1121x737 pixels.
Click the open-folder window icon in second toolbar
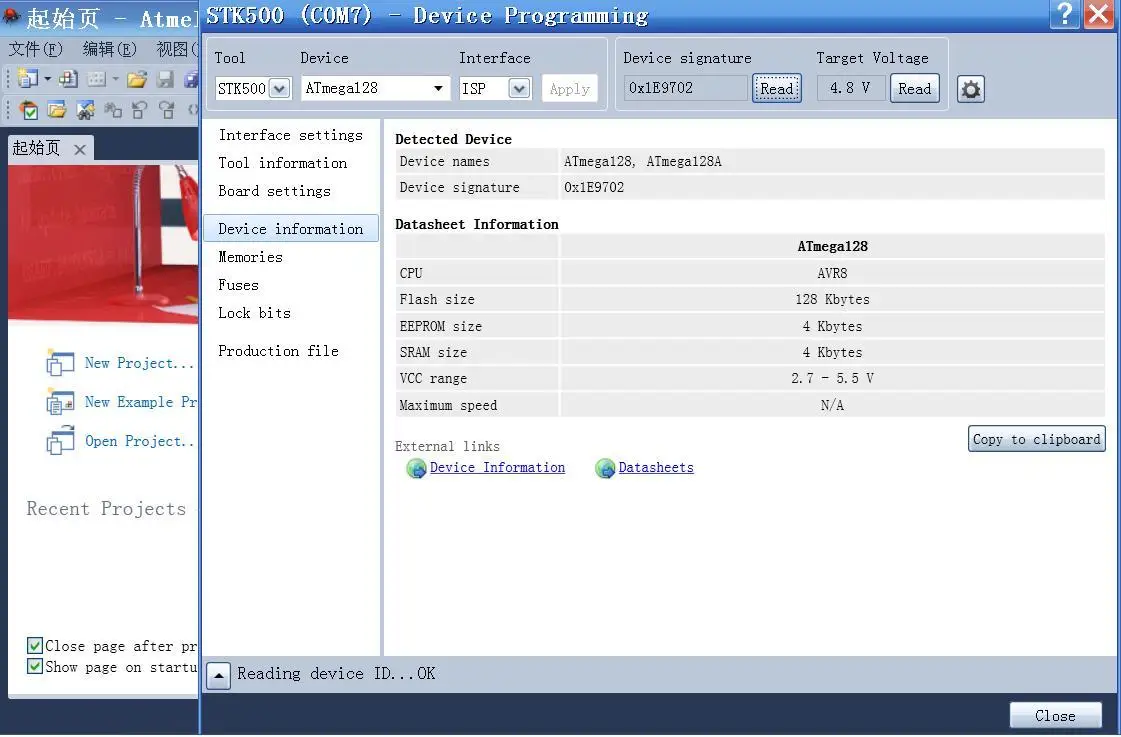[57, 109]
